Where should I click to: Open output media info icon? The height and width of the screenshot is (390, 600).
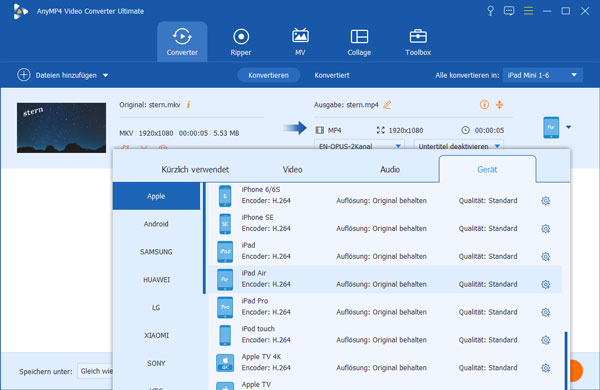point(484,104)
